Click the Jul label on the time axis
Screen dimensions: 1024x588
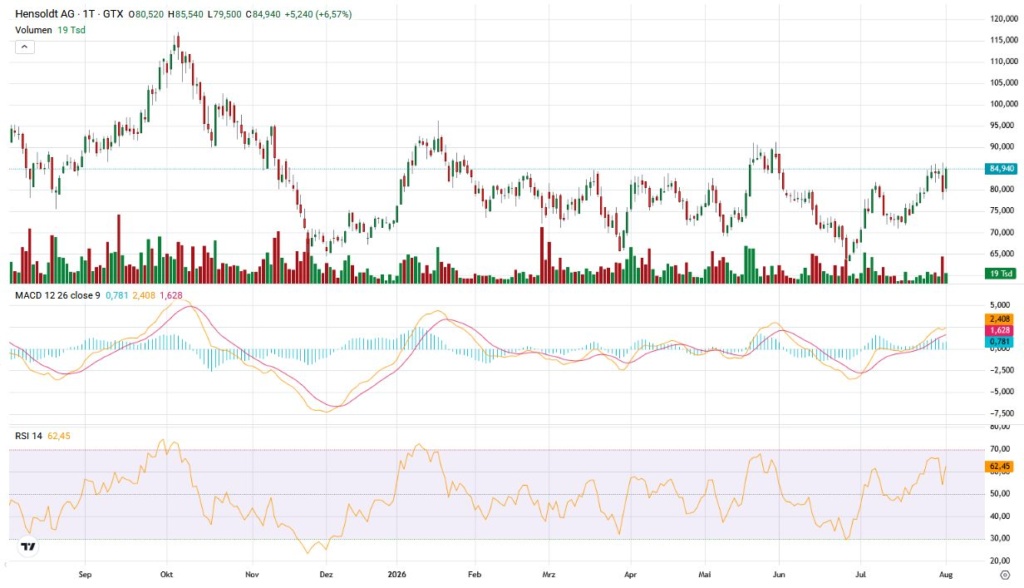861,575
